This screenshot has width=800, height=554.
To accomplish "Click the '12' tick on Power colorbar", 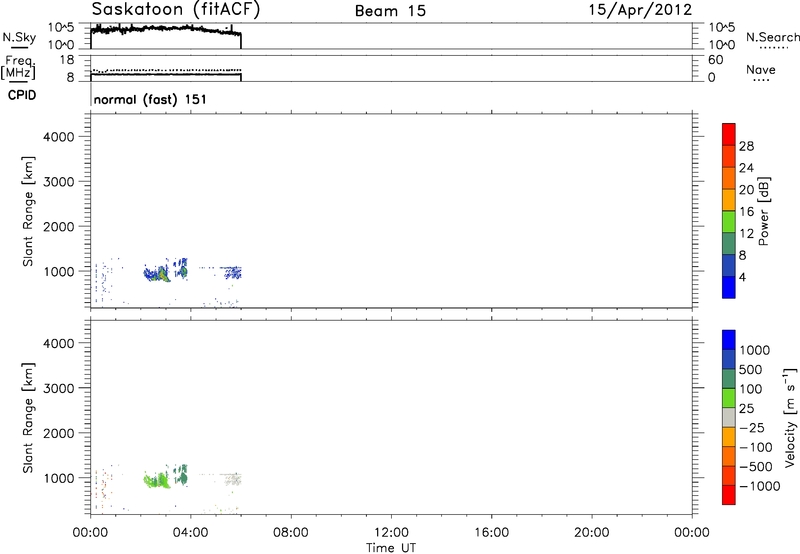I will pos(746,234).
